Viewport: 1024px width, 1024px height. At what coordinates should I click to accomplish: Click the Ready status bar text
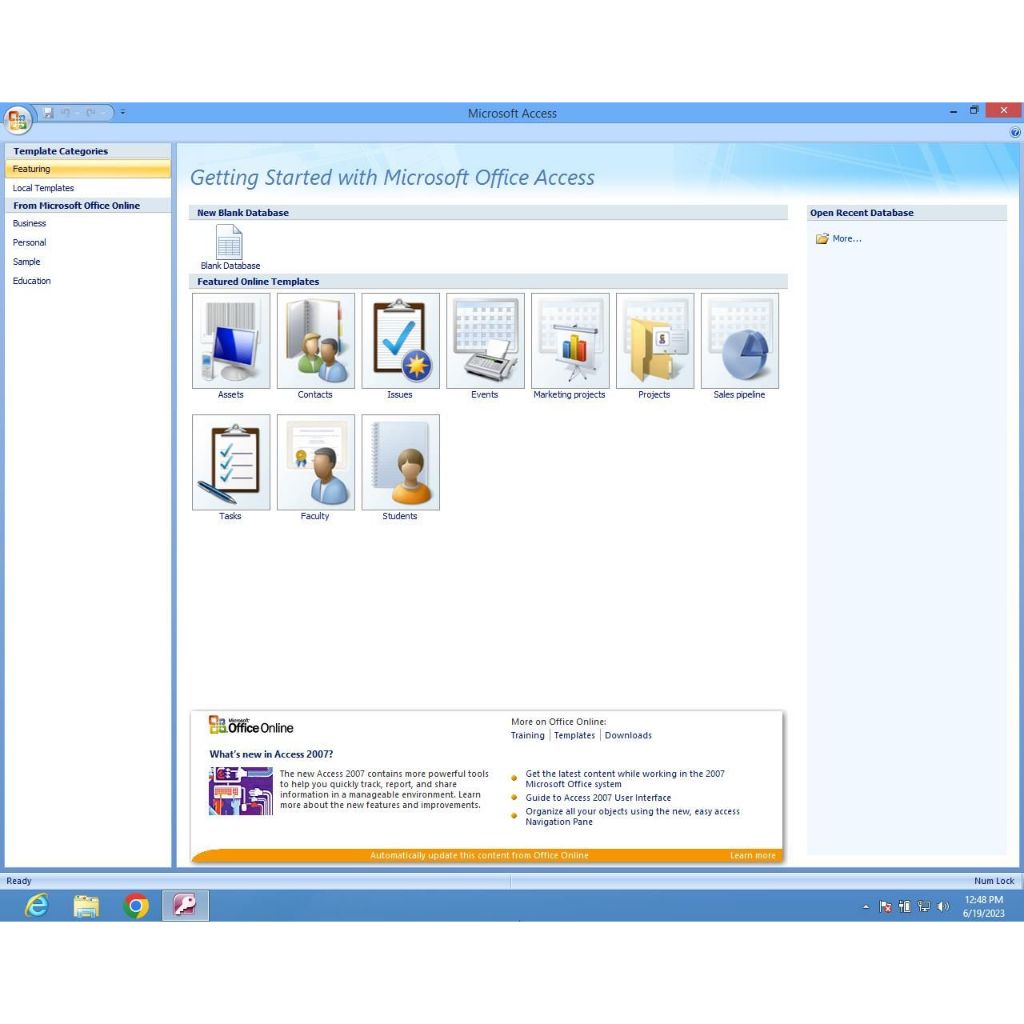(x=19, y=881)
